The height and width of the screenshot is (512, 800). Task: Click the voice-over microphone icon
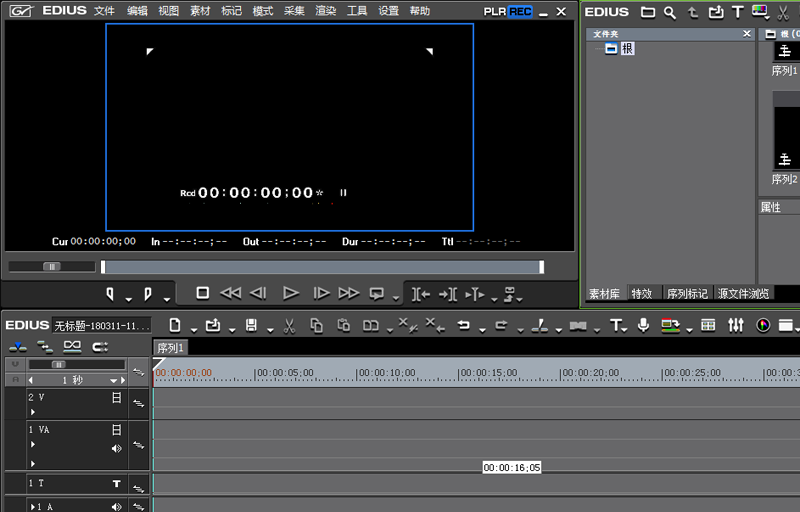tap(643, 325)
